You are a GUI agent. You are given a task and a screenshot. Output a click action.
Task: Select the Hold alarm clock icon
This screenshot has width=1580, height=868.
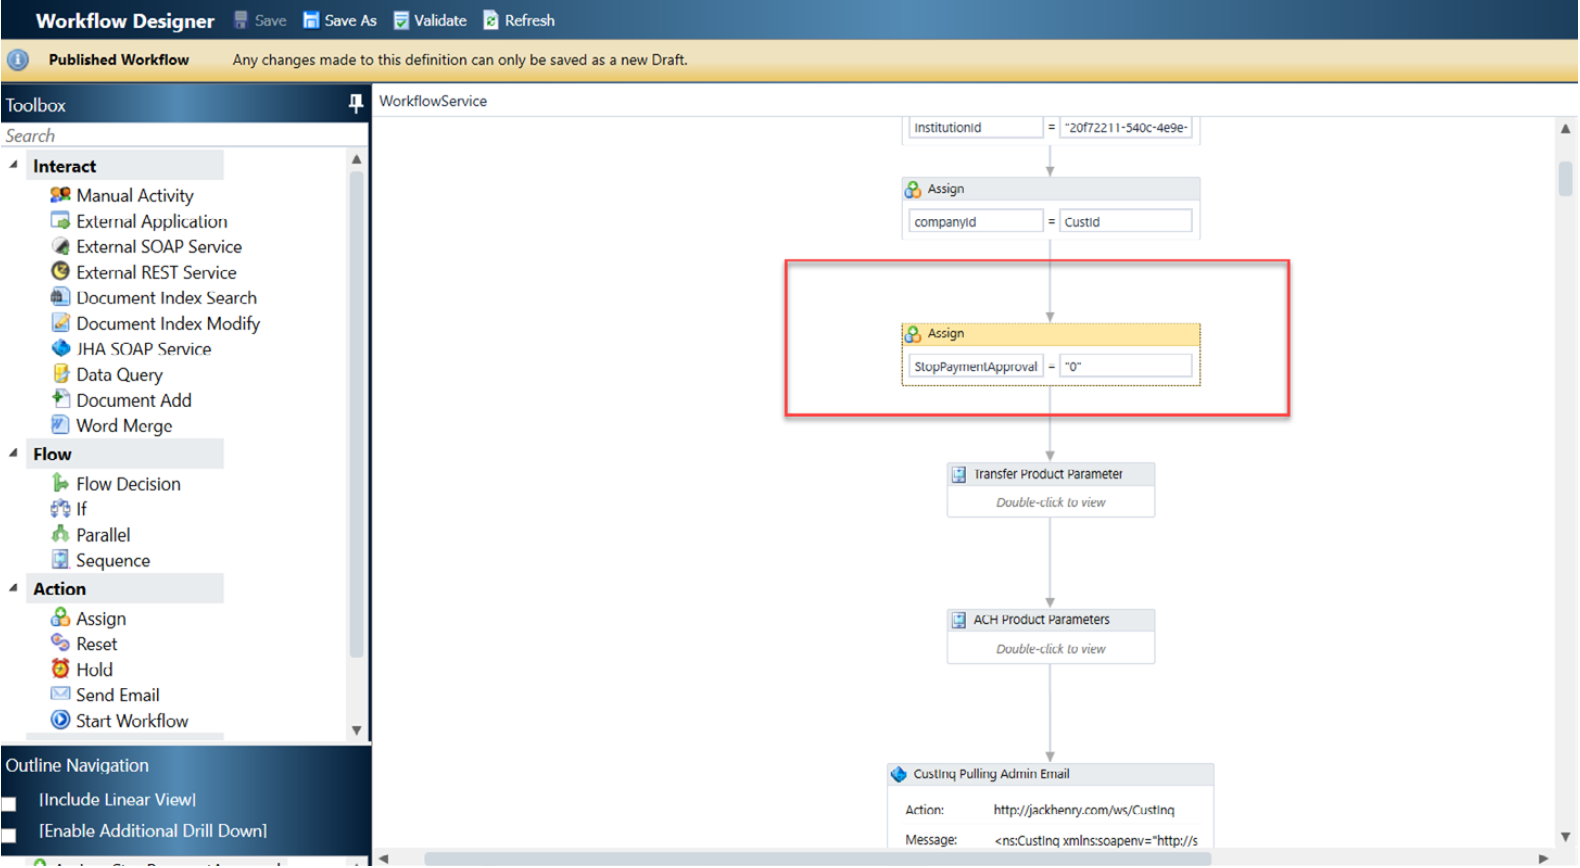[60, 669]
